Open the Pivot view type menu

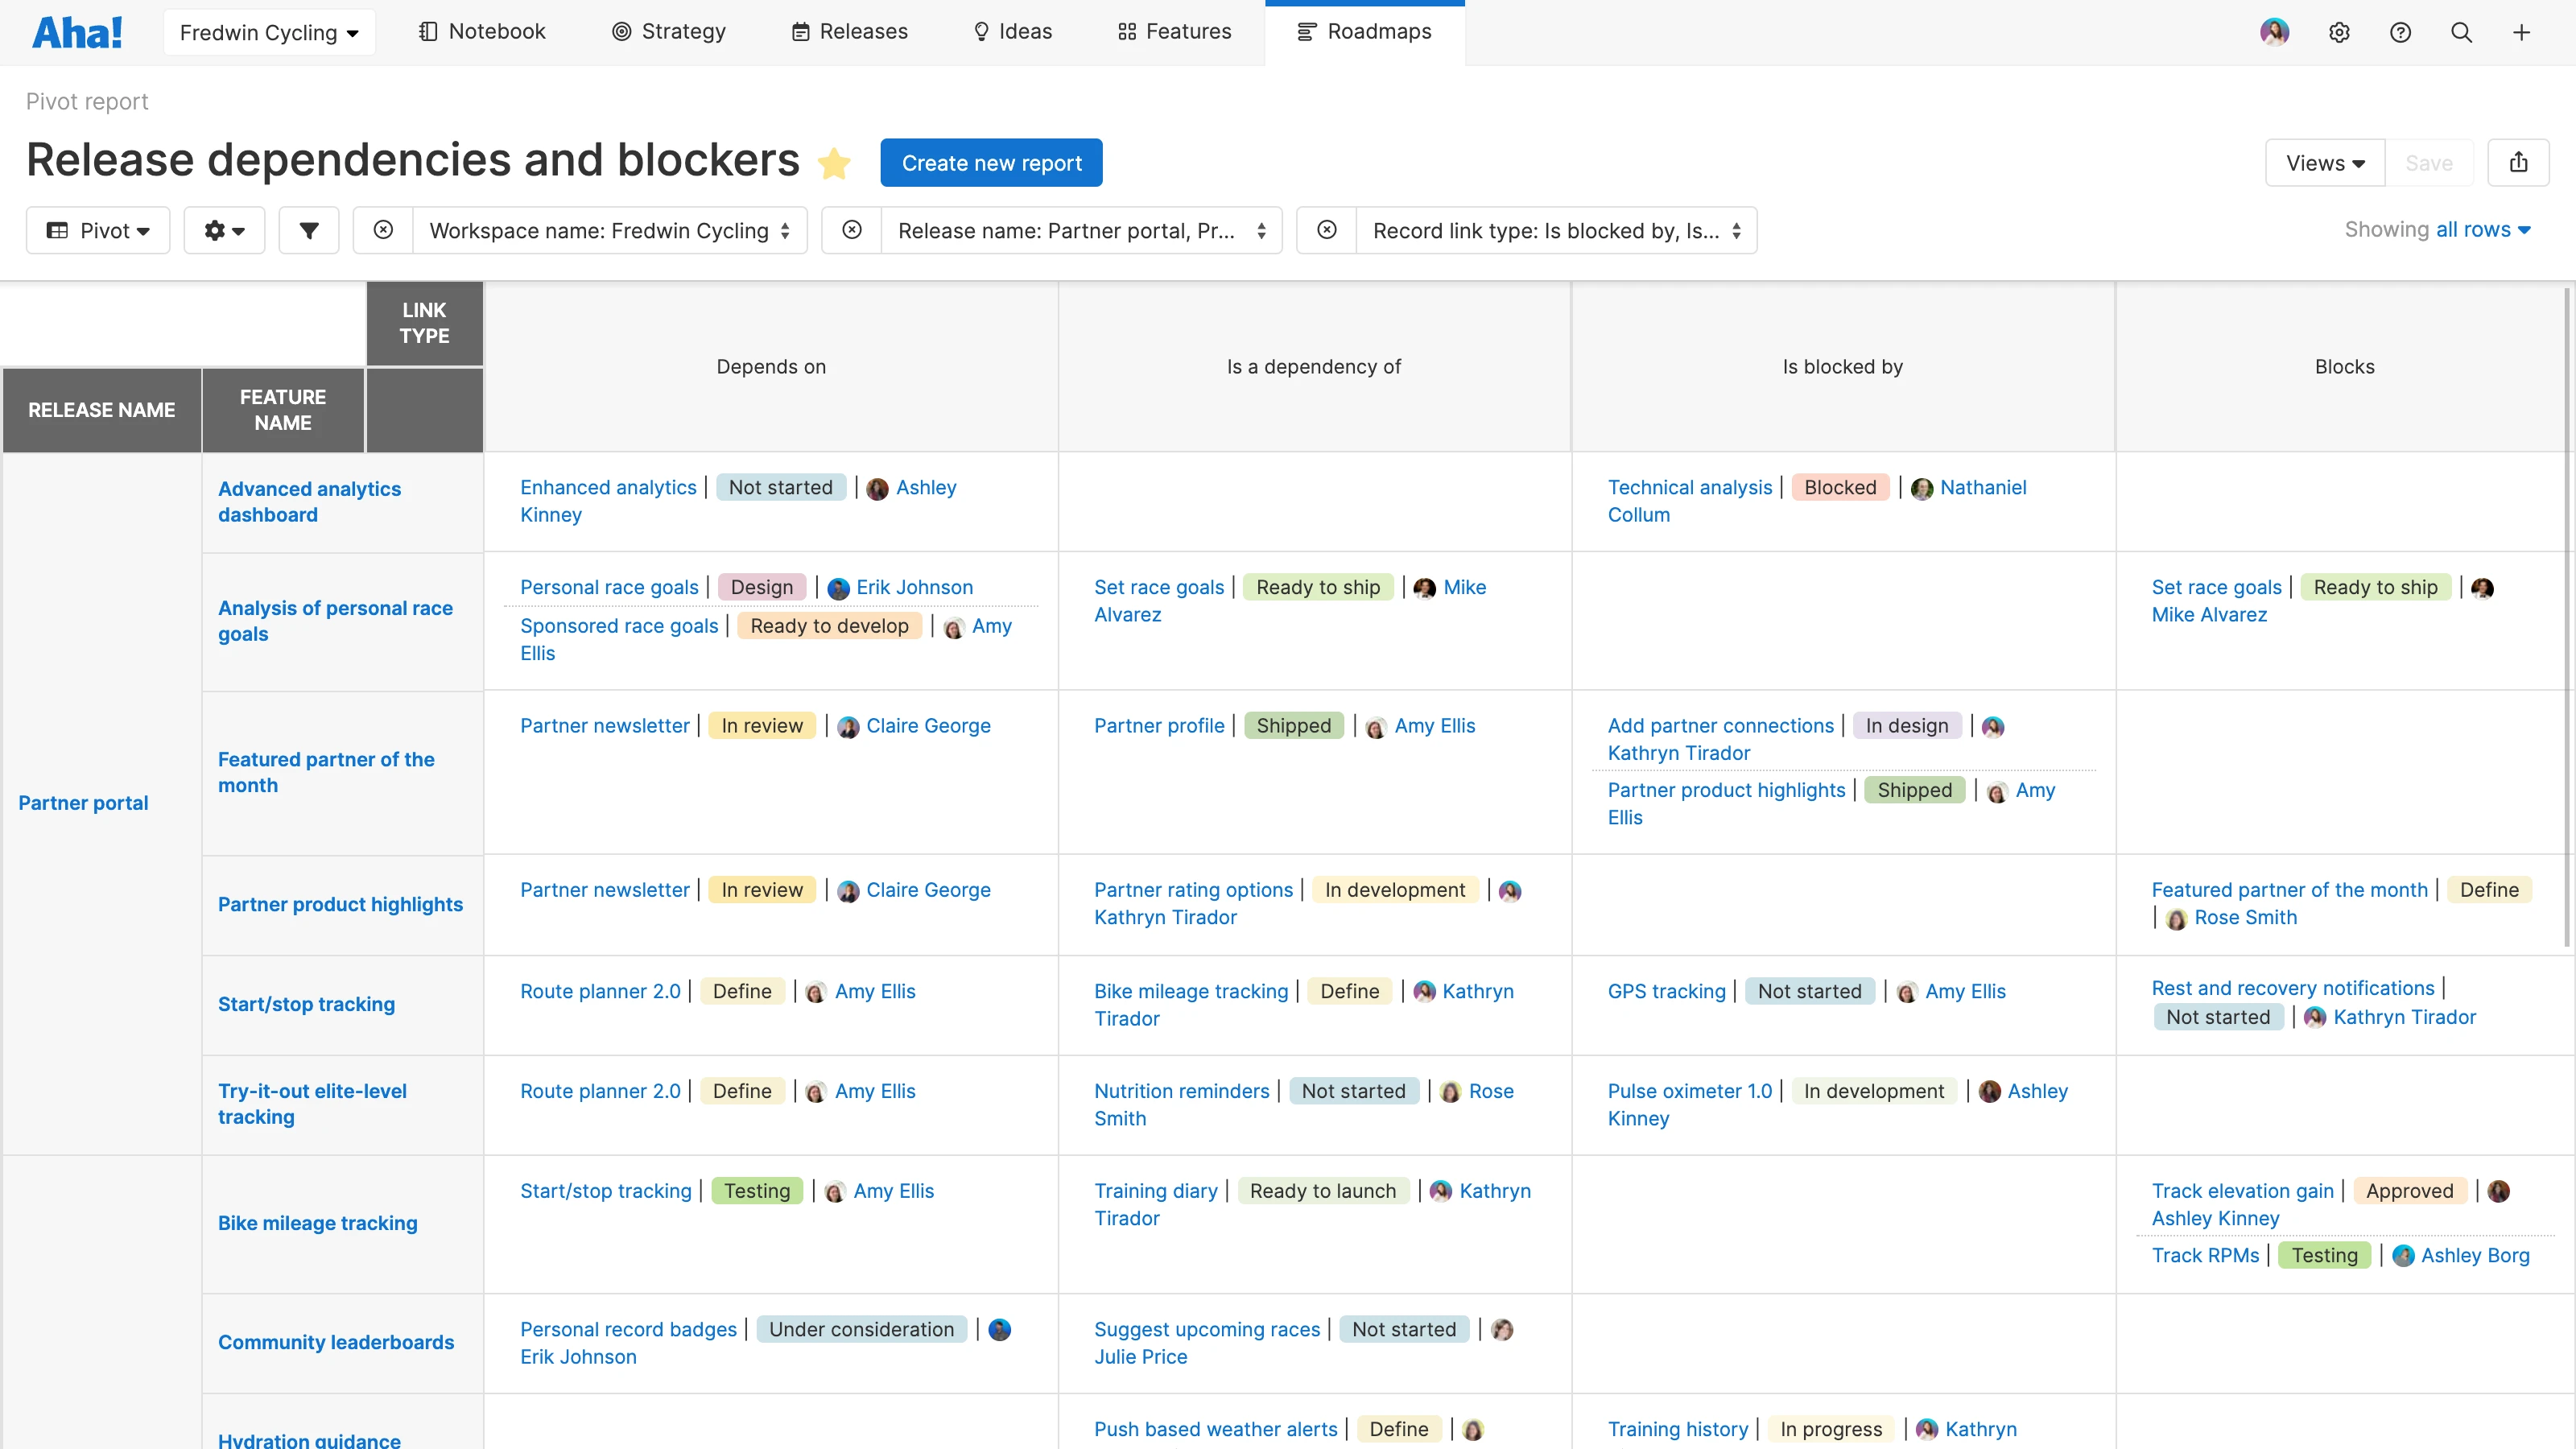97,230
